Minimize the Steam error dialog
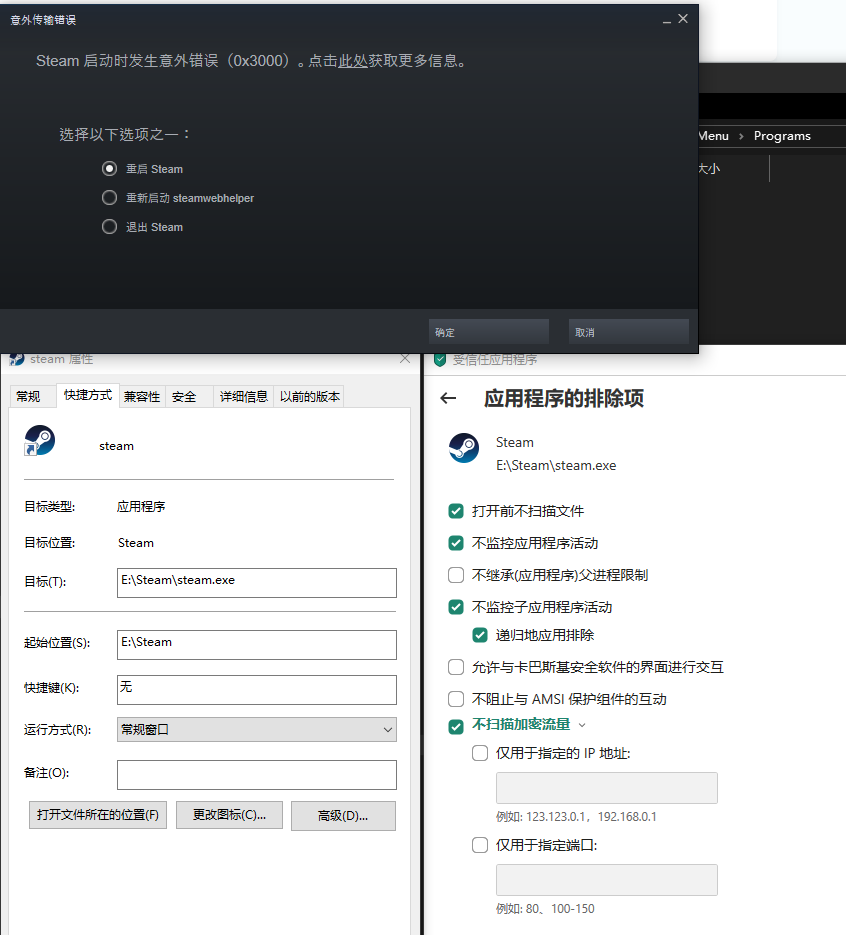 (x=667, y=20)
